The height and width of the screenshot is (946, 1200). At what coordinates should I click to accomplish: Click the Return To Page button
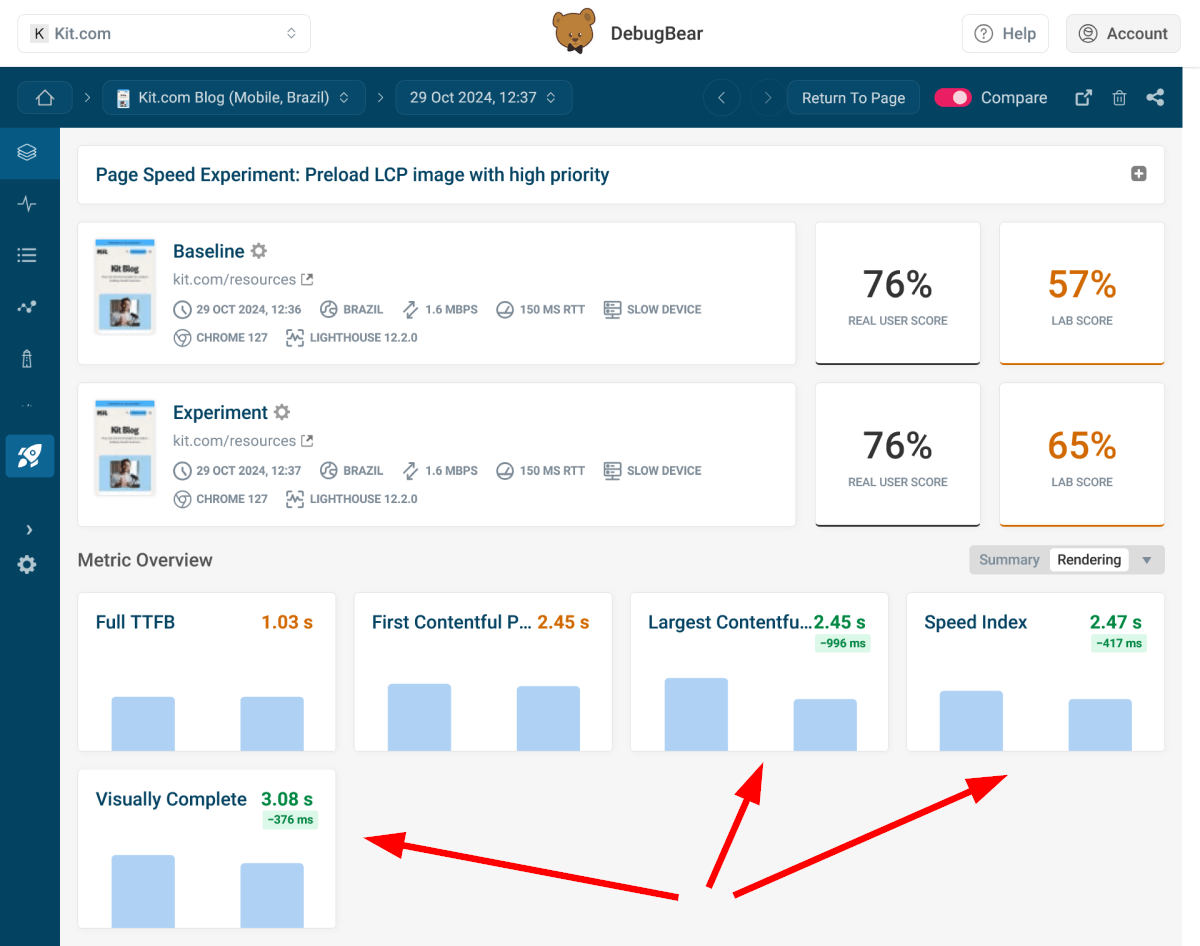coord(853,98)
